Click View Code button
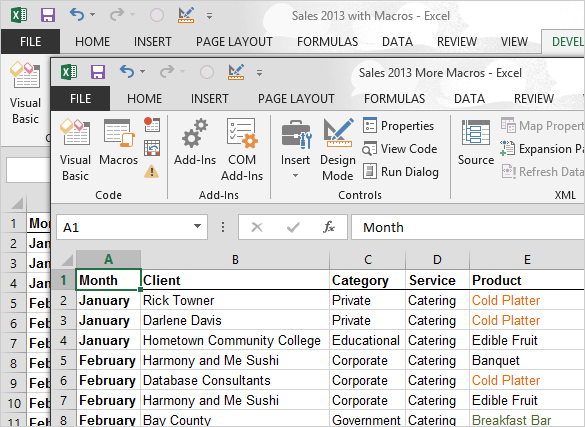585x427 pixels. (400, 149)
